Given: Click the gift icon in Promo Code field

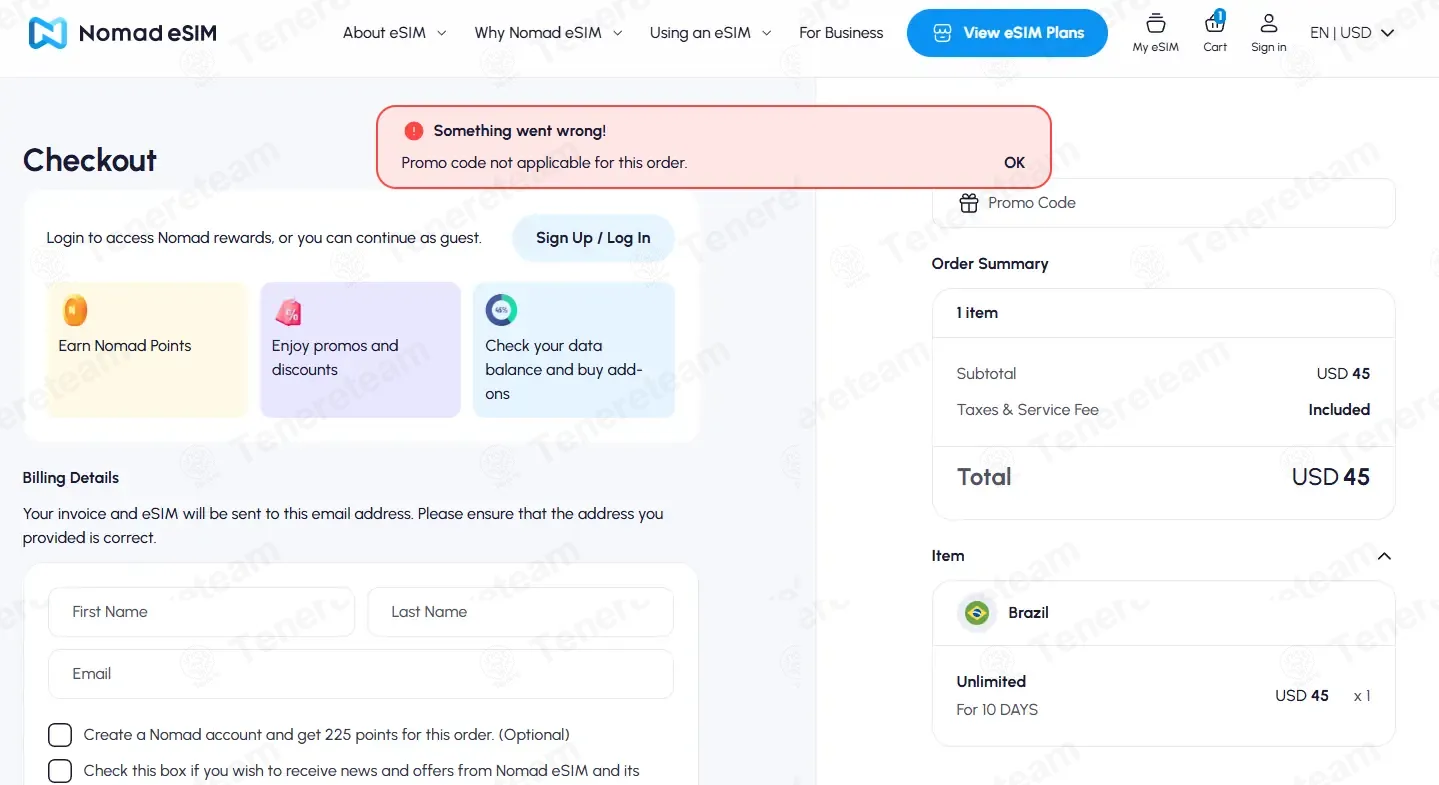Looking at the screenshot, I should (x=969, y=203).
